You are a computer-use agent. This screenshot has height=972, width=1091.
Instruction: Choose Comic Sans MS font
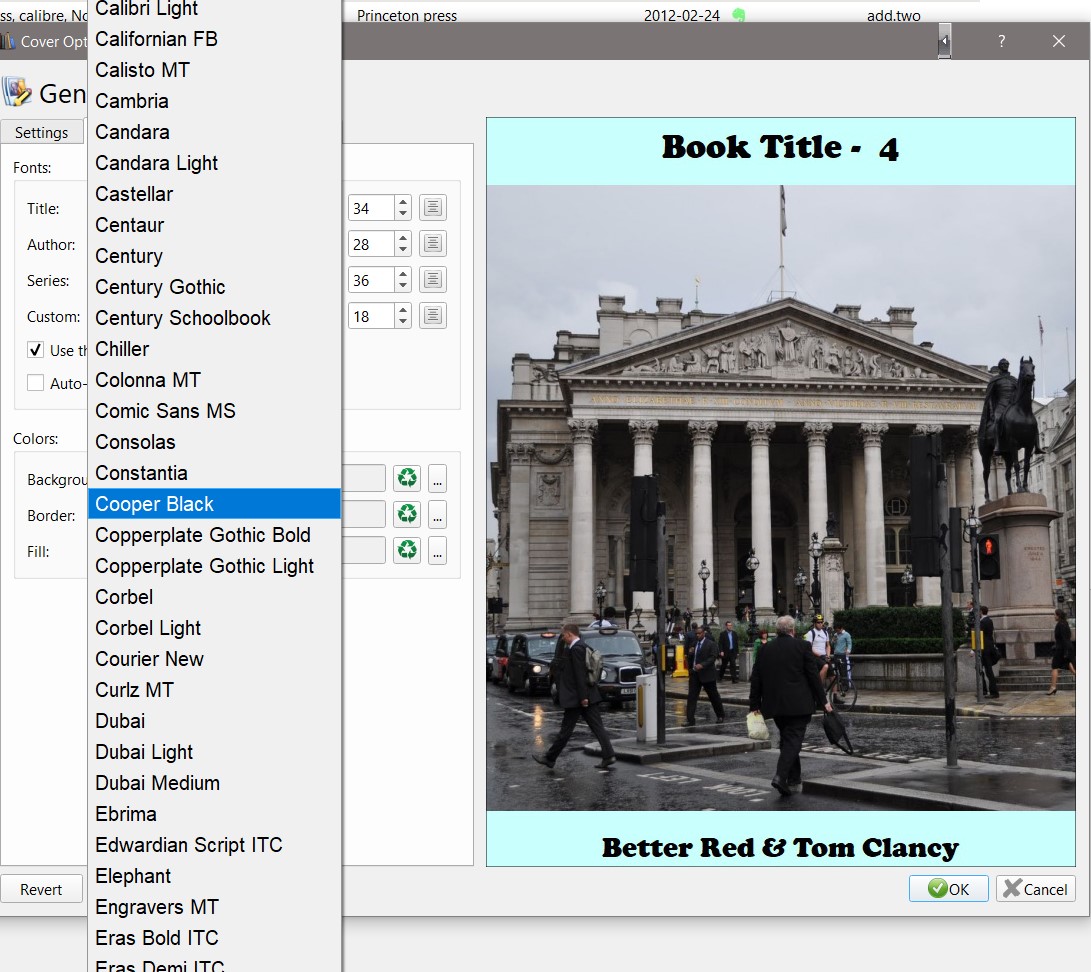pos(214,411)
